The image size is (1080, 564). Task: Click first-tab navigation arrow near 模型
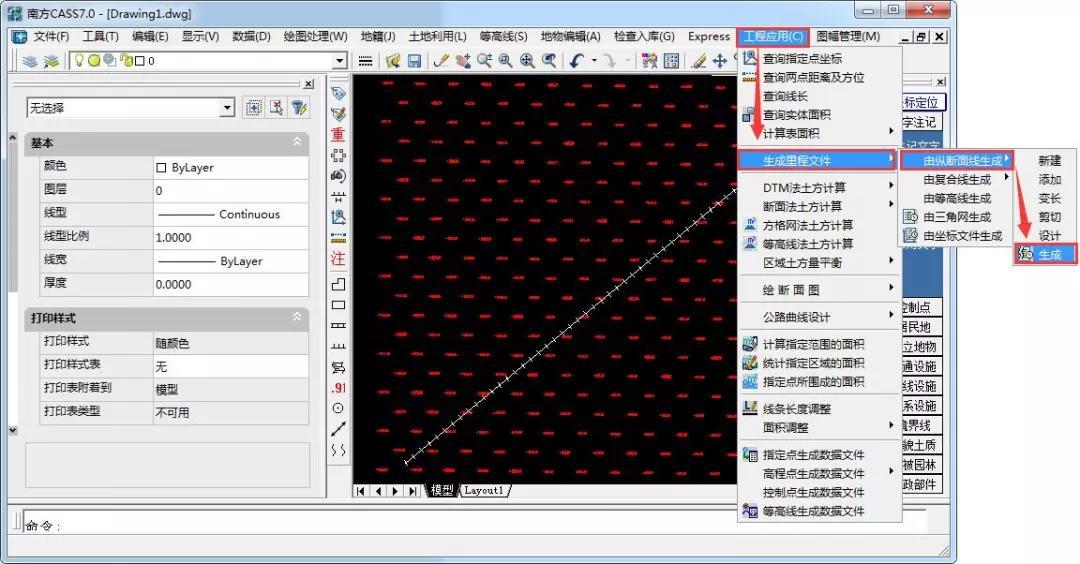(x=361, y=491)
